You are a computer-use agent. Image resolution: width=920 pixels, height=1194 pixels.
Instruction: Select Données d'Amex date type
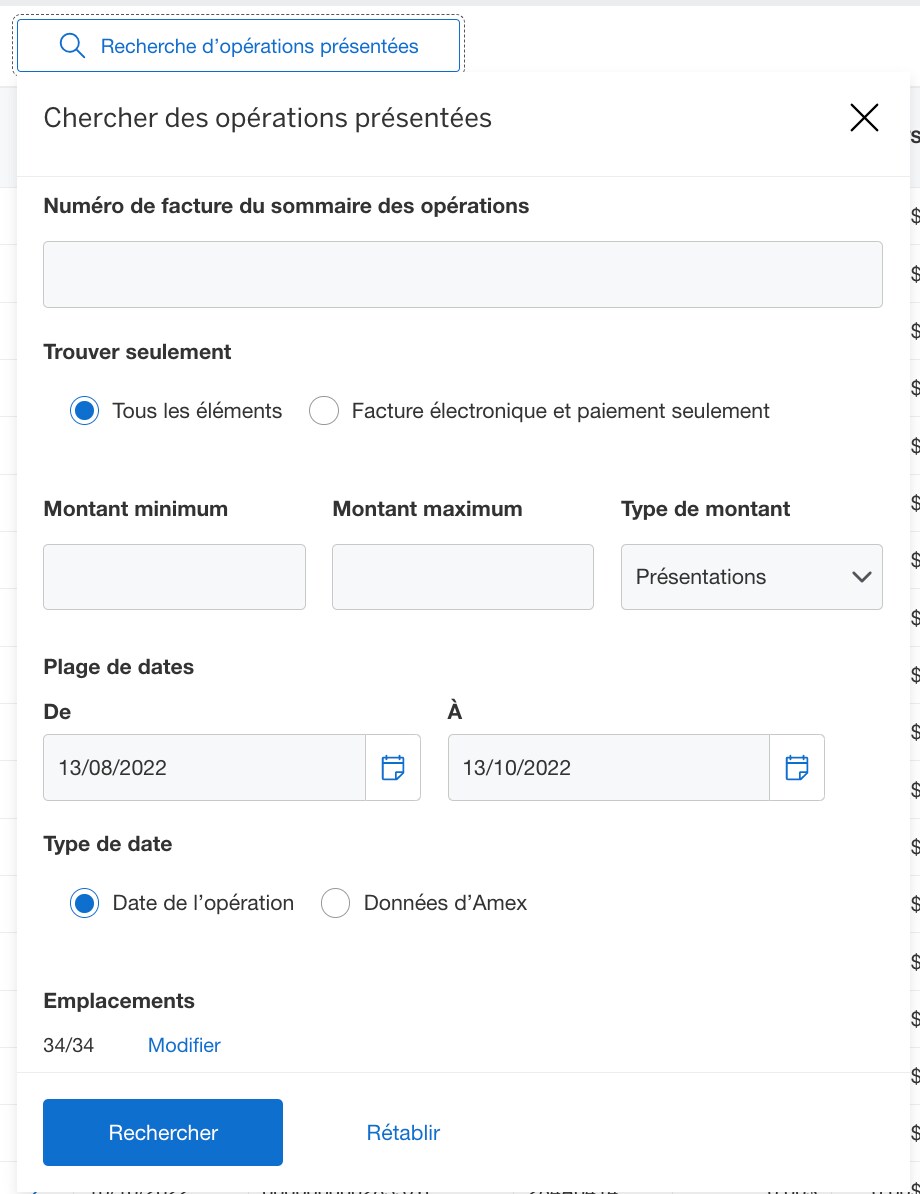[336, 902]
